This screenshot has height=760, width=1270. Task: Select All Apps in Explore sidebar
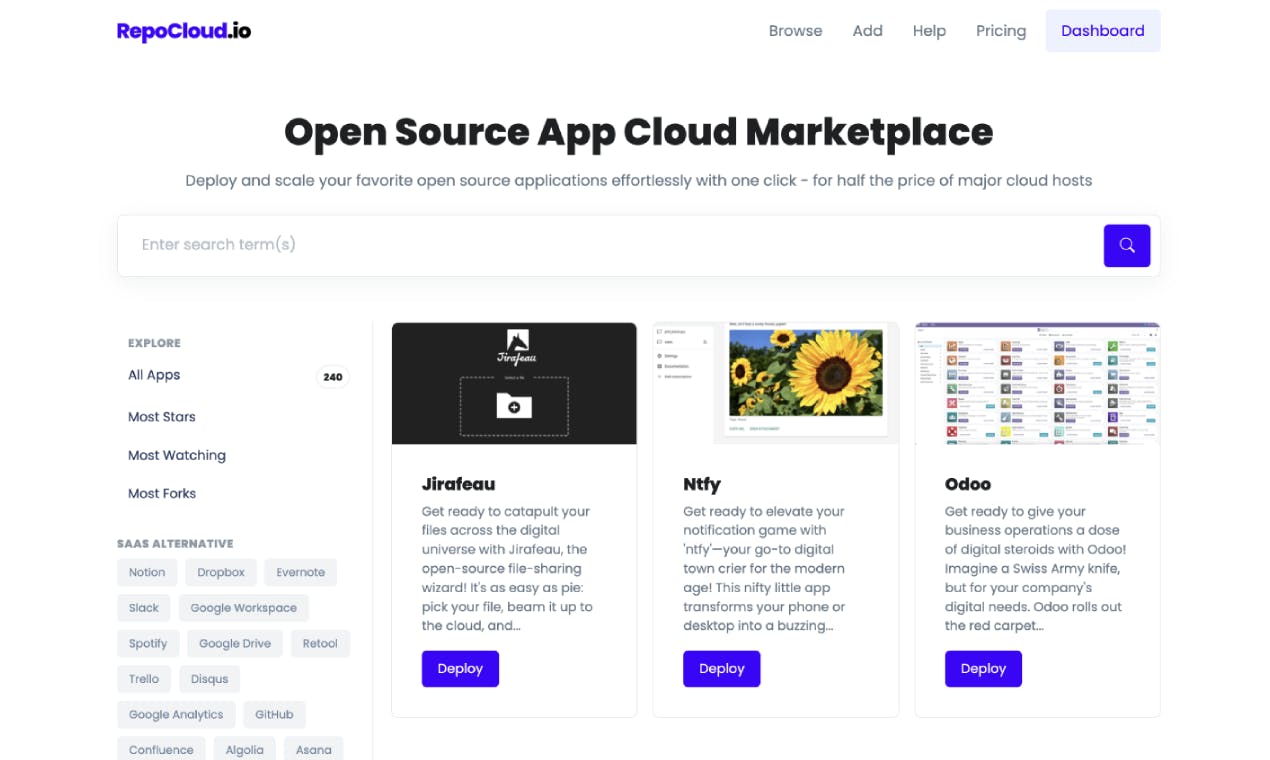[x=154, y=375]
